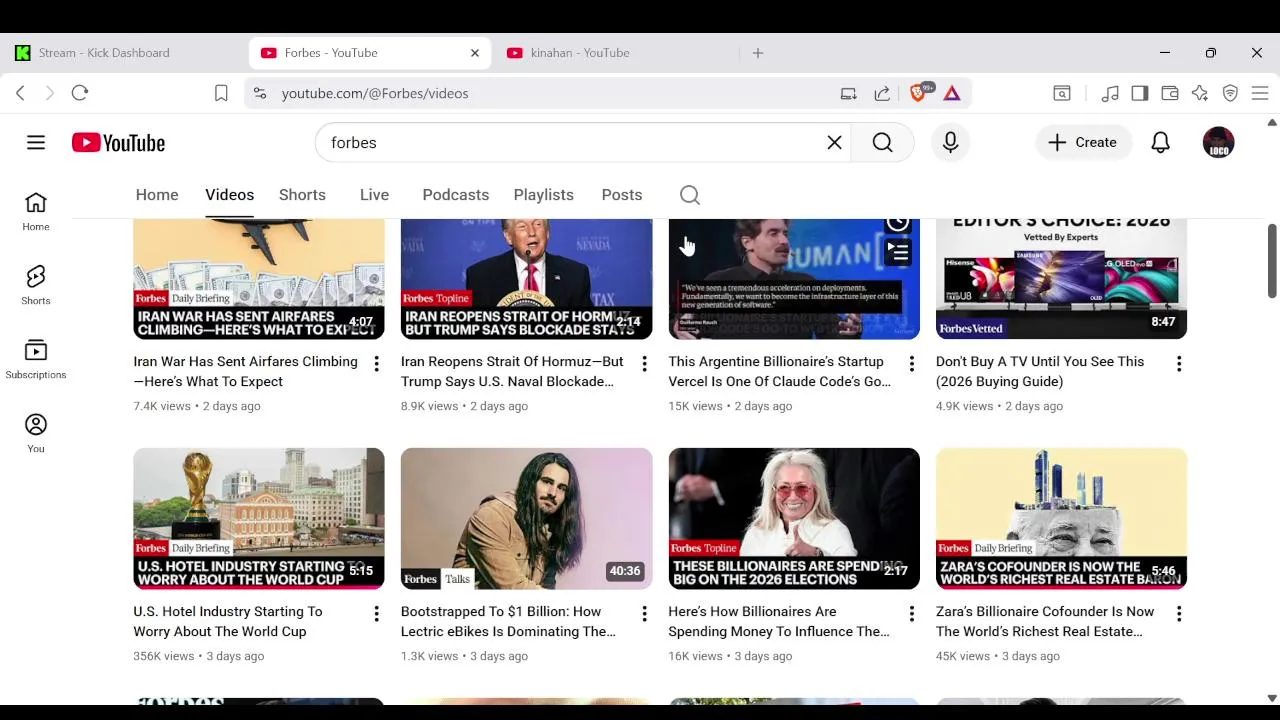Screen dimensions: 1280x720
Task: Click the World Cup trophy hotel thumbnail
Action: pyautogui.click(x=259, y=518)
